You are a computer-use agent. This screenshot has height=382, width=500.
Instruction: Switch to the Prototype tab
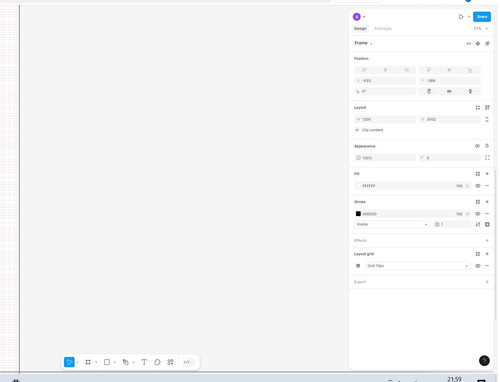[x=383, y=29]
